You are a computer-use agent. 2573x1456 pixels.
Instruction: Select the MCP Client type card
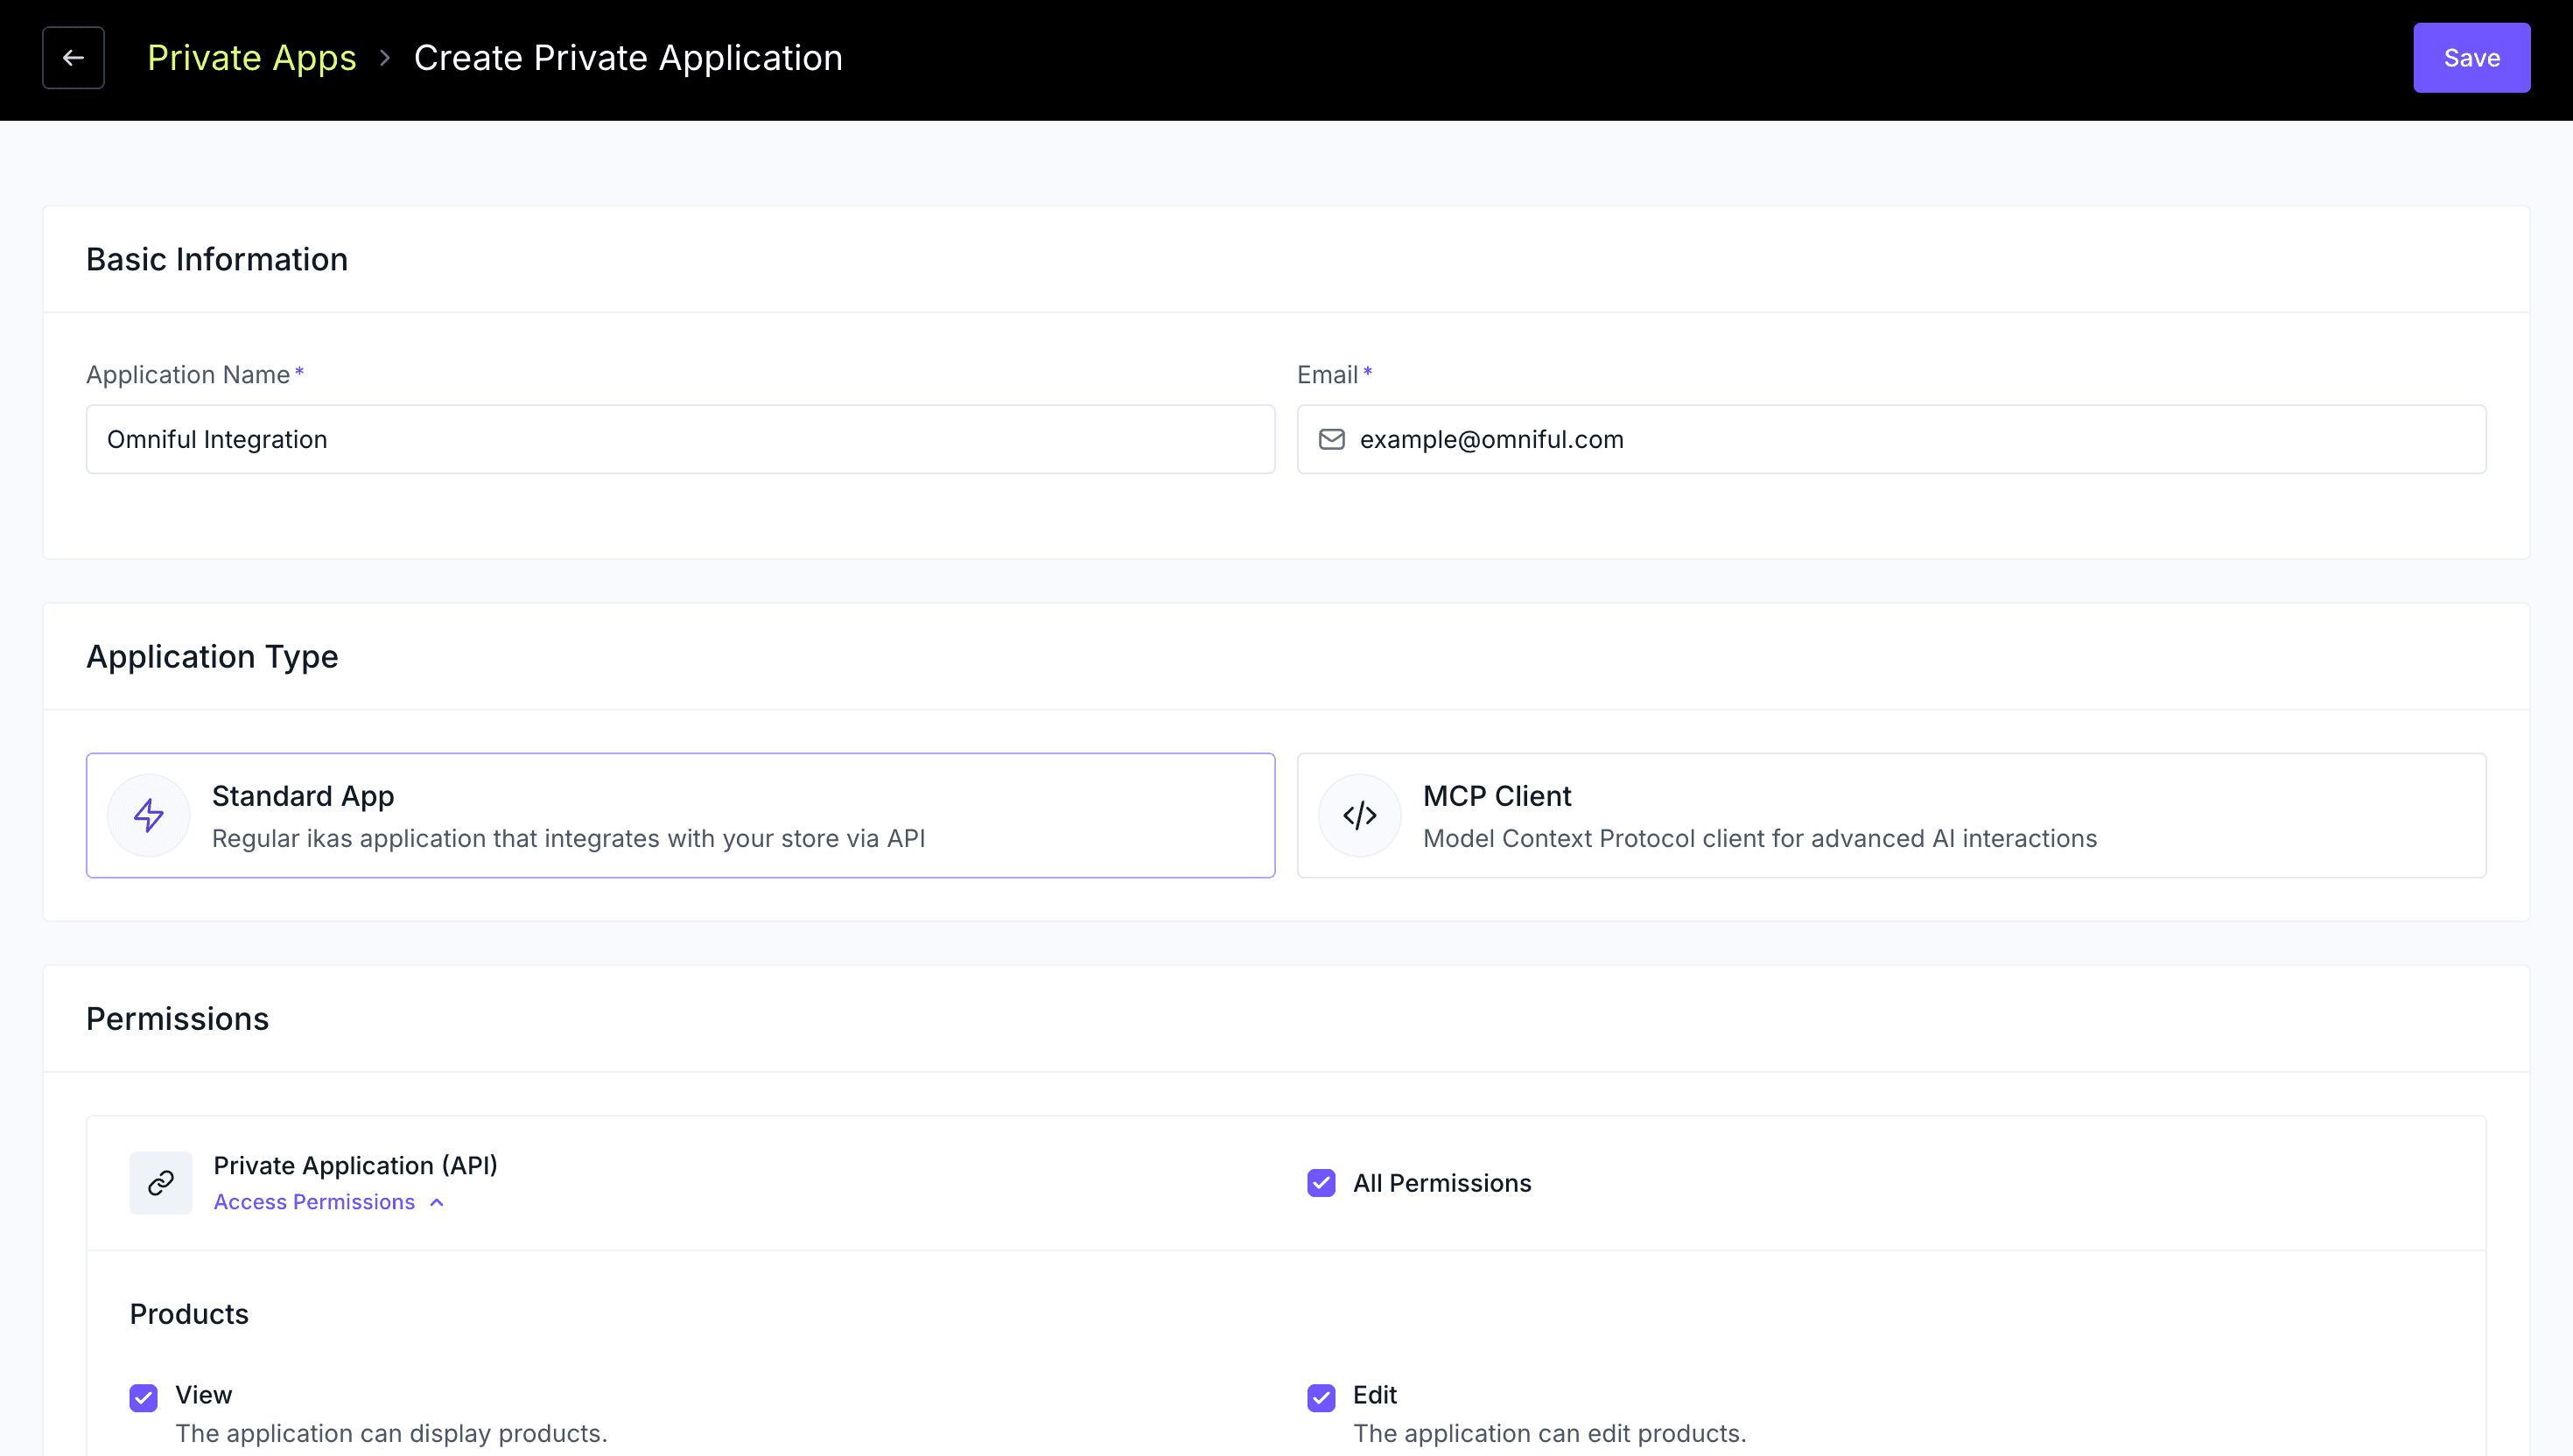point(1890,815)
